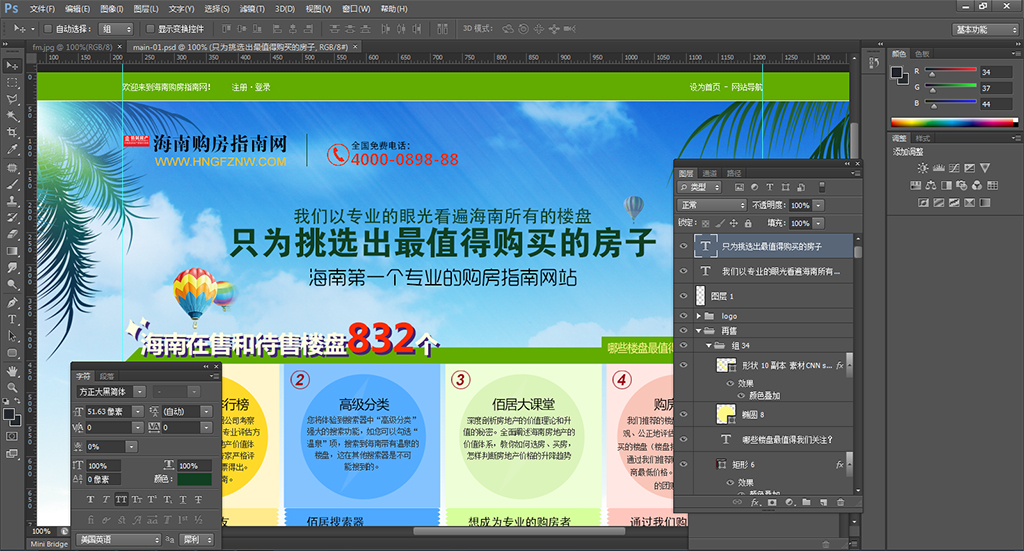Viewport: 1024px width, 551px height.
Task: Add a Brightness/Contrast adjustment
Action: 921,168
